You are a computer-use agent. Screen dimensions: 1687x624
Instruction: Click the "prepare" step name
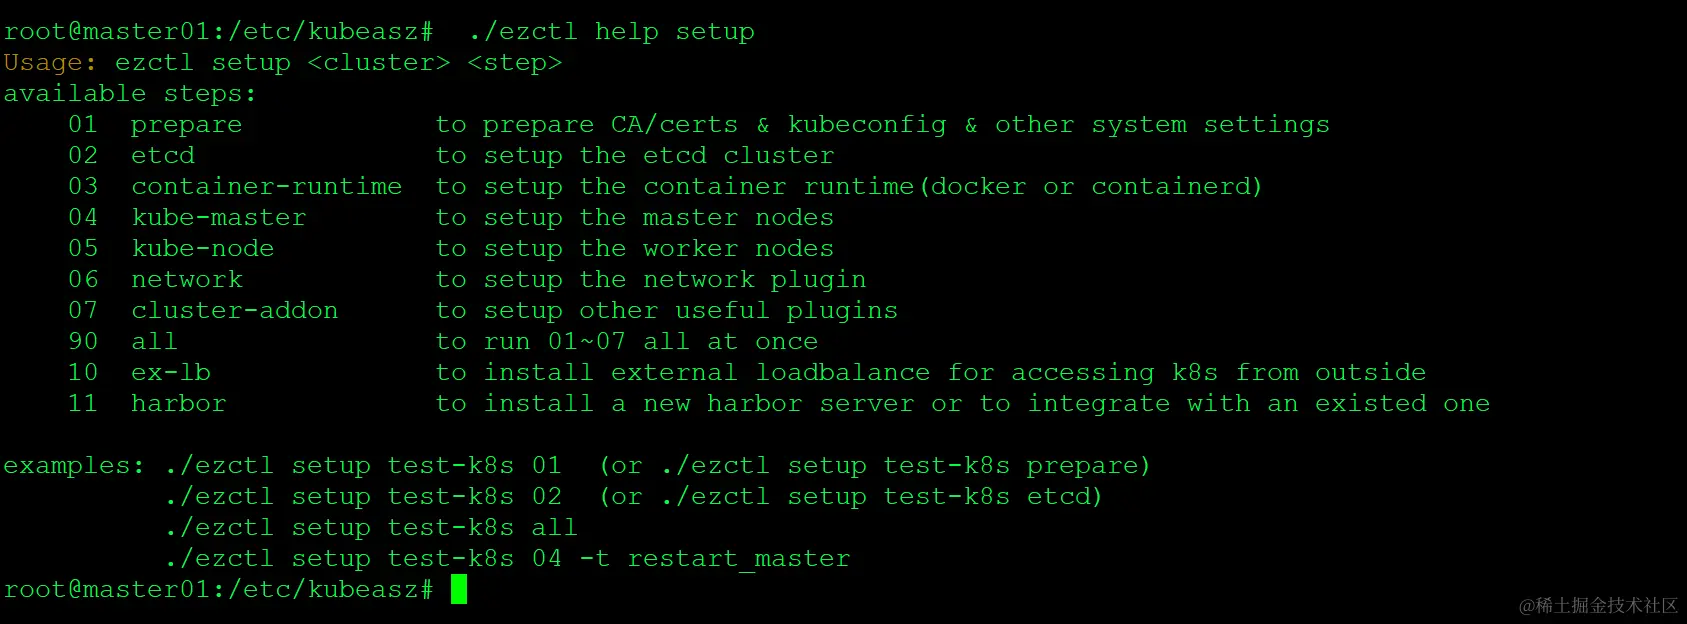[x=186, y=125]
